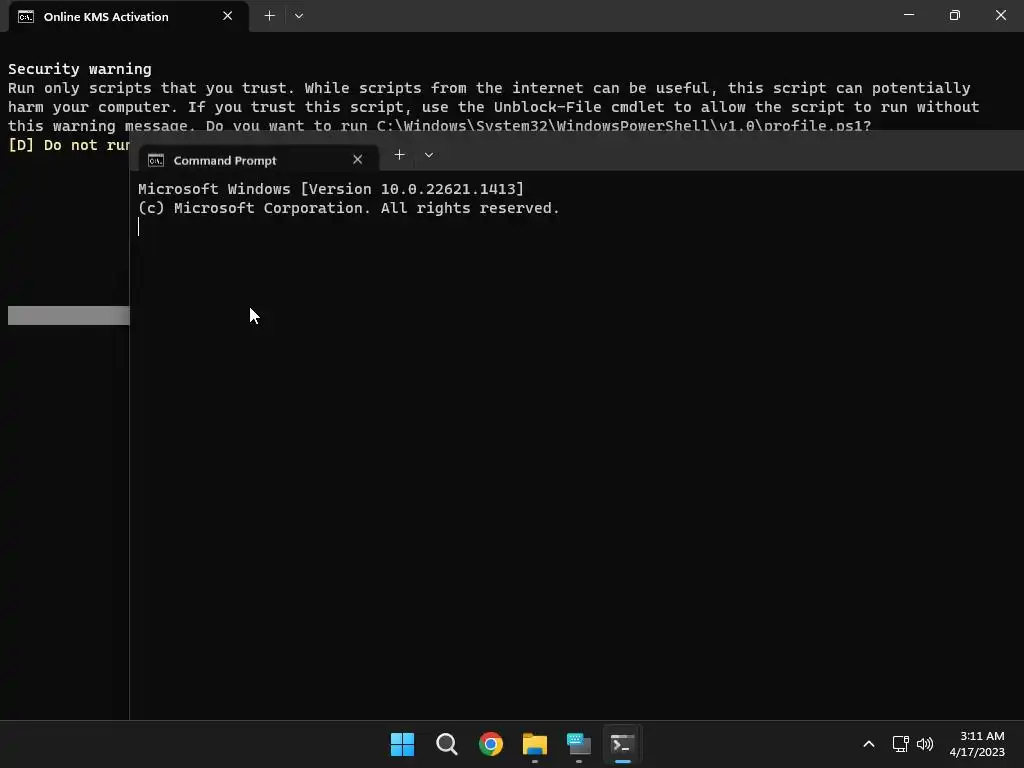Click the 'Security warning' heading text

coord(80,69)
